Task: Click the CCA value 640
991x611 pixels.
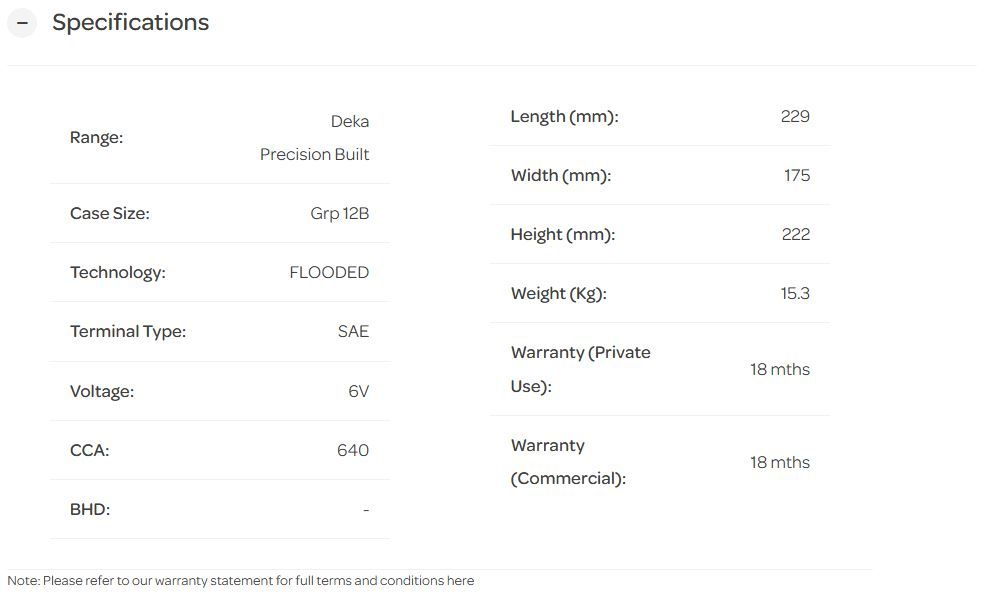Action: tap(352, 450)
